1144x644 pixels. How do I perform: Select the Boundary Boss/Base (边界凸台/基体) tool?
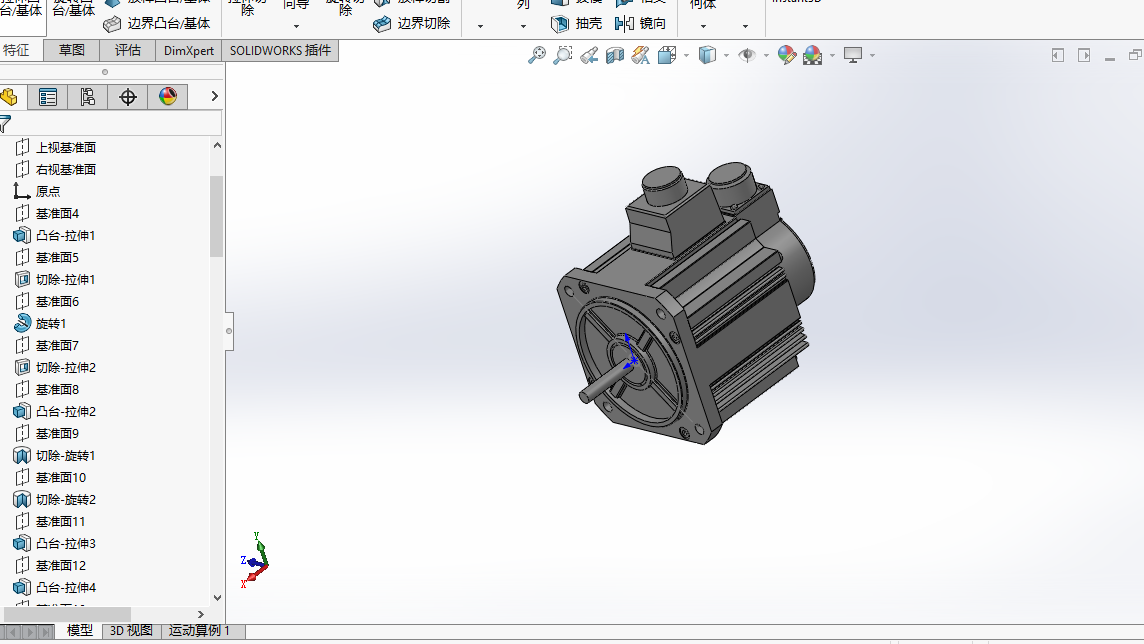point(157,23)
